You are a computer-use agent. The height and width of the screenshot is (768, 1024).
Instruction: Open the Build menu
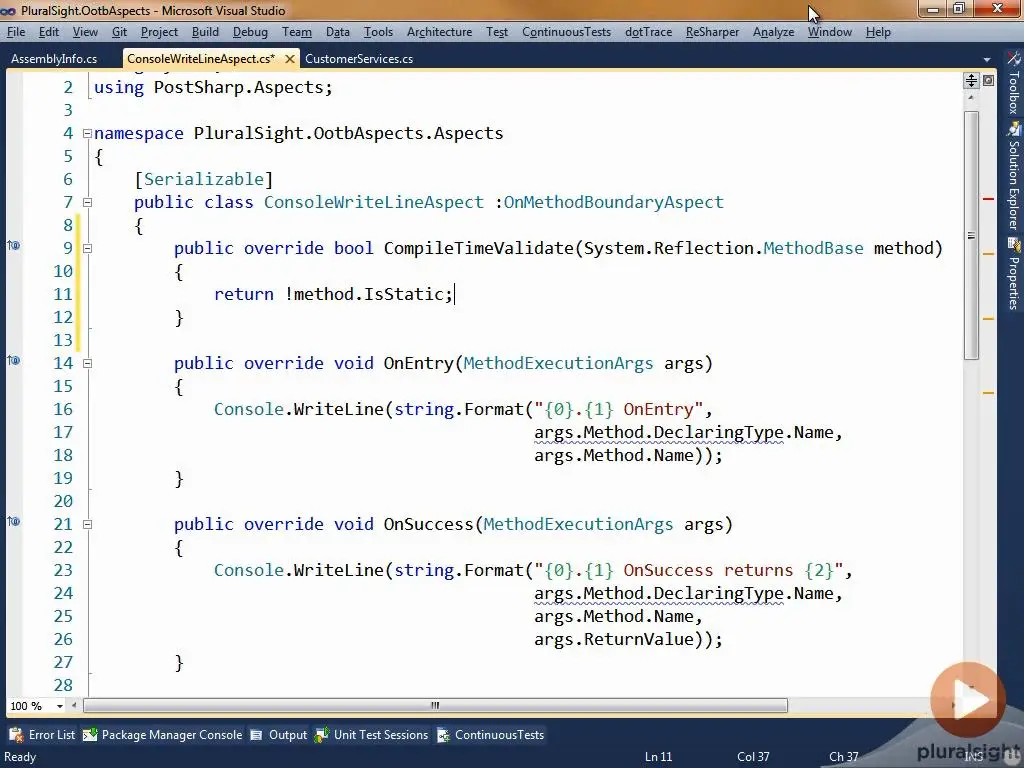[x=205, y=32]
